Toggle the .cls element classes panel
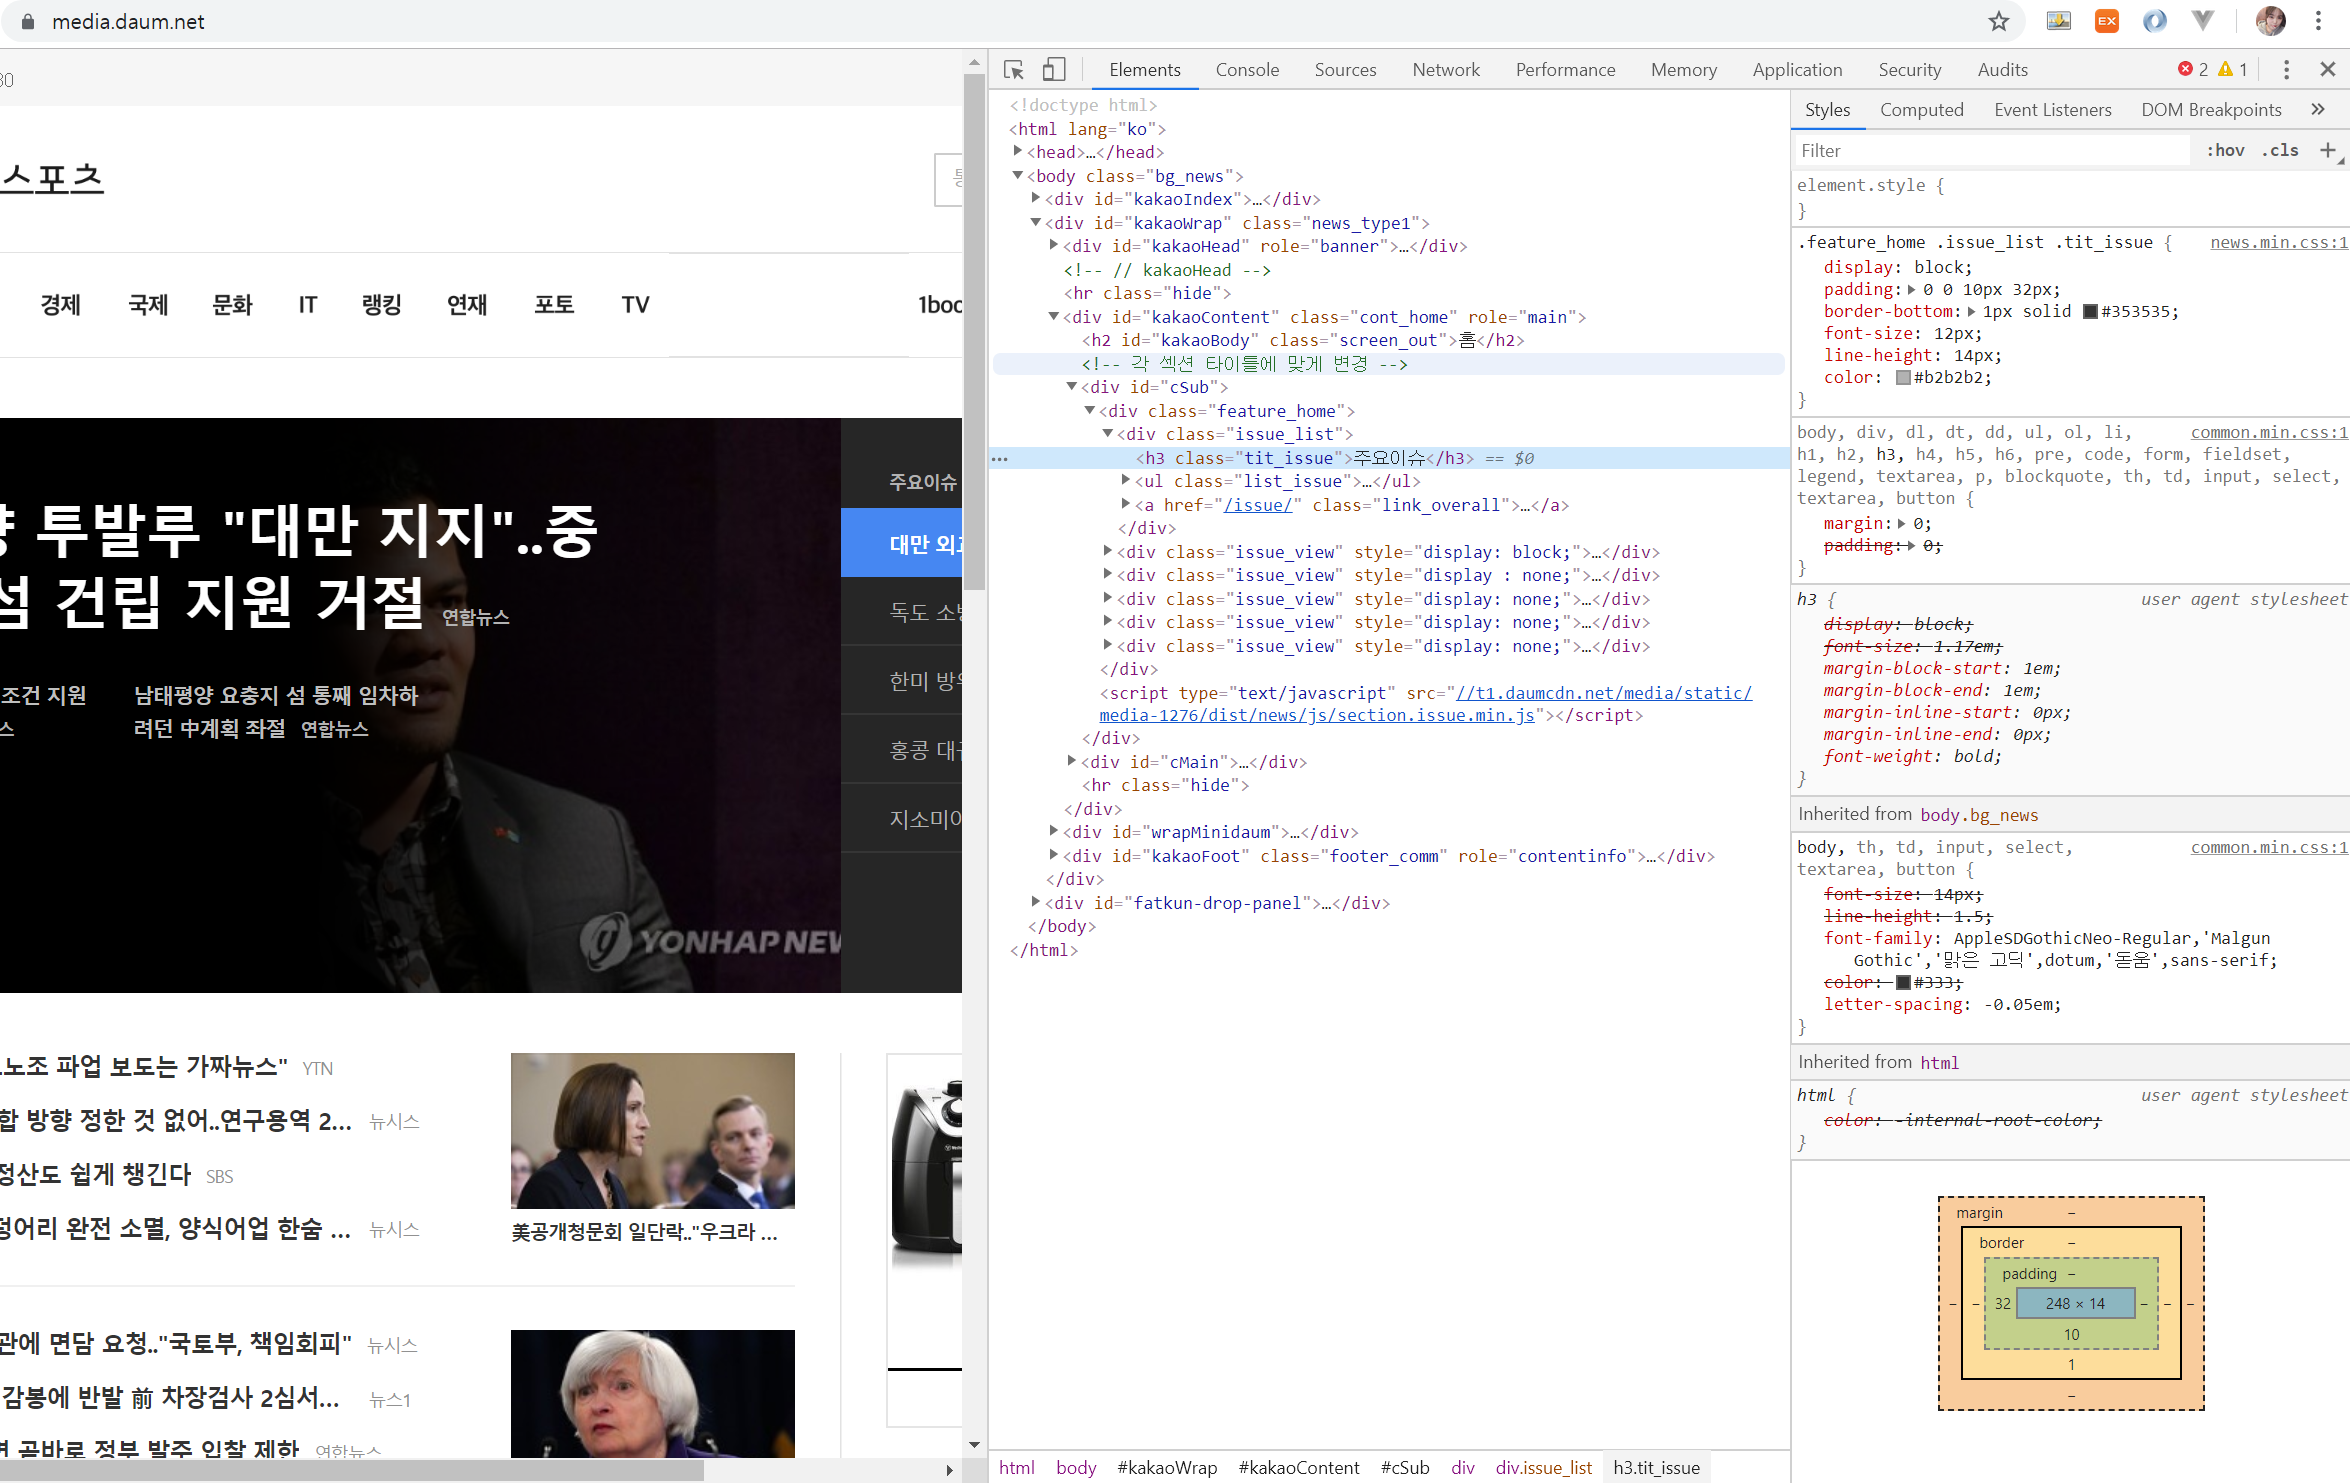 2280,150
